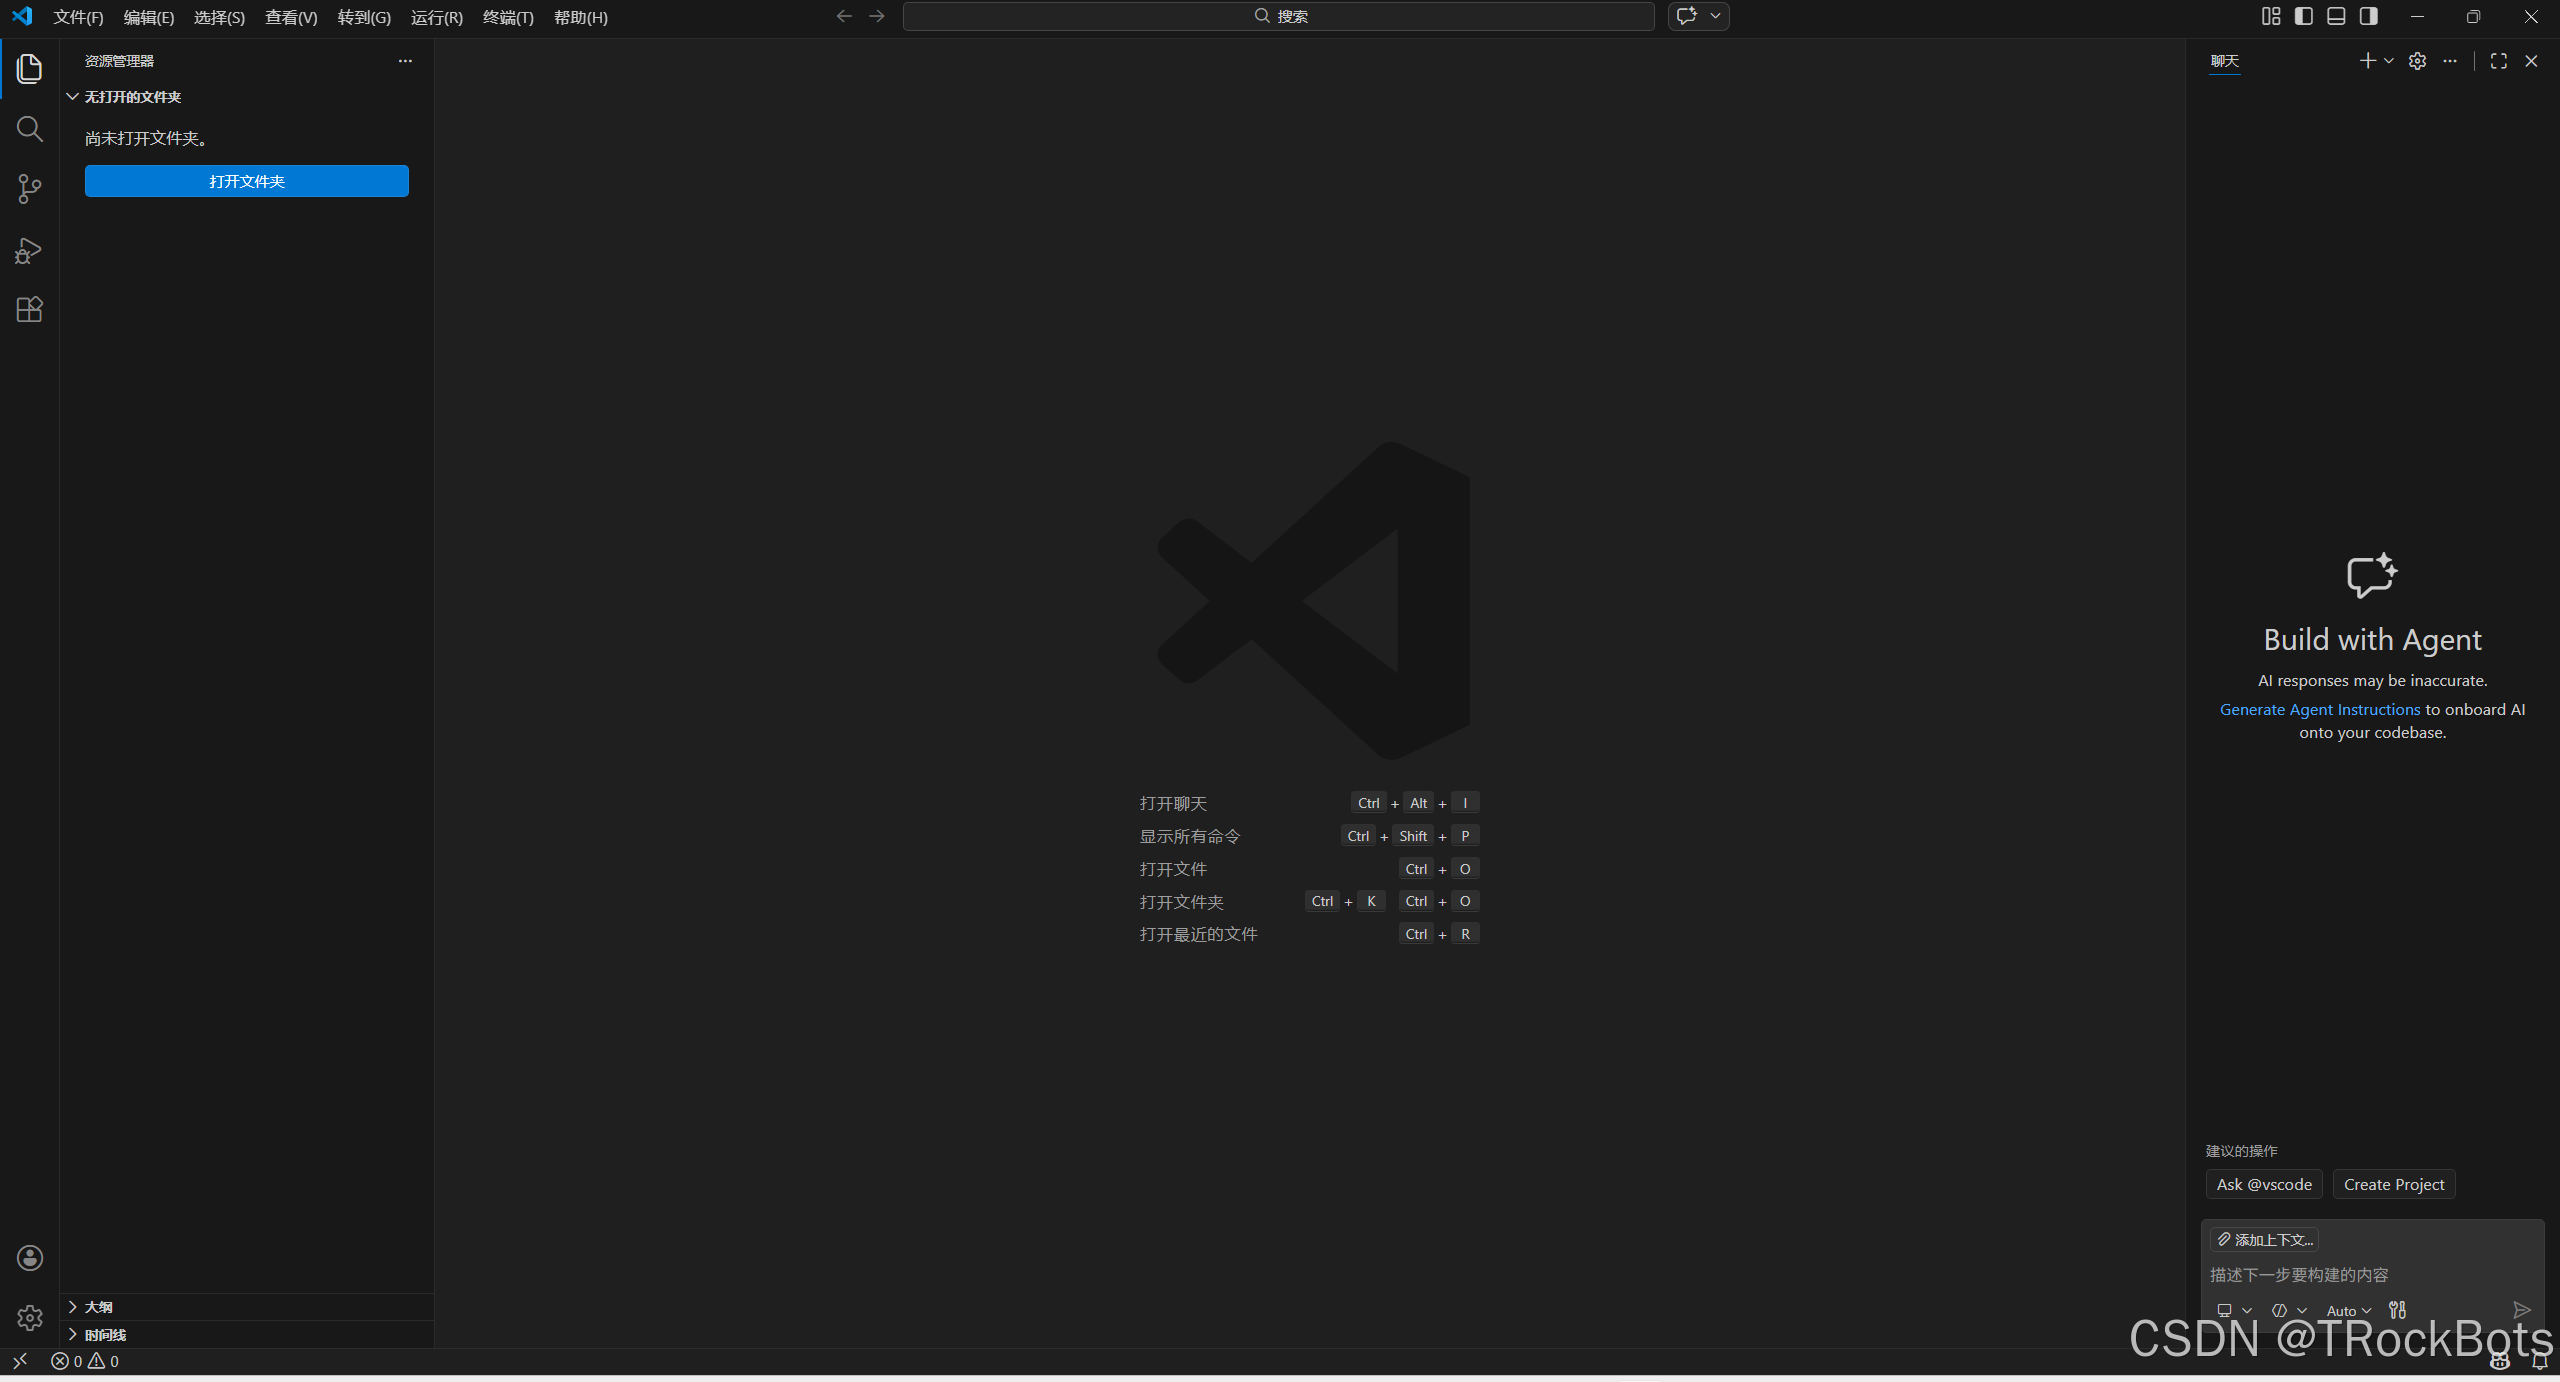The image size is (2560, 1382).
Task: Click chat settings gear icon
Action: tap(2417, 61)
